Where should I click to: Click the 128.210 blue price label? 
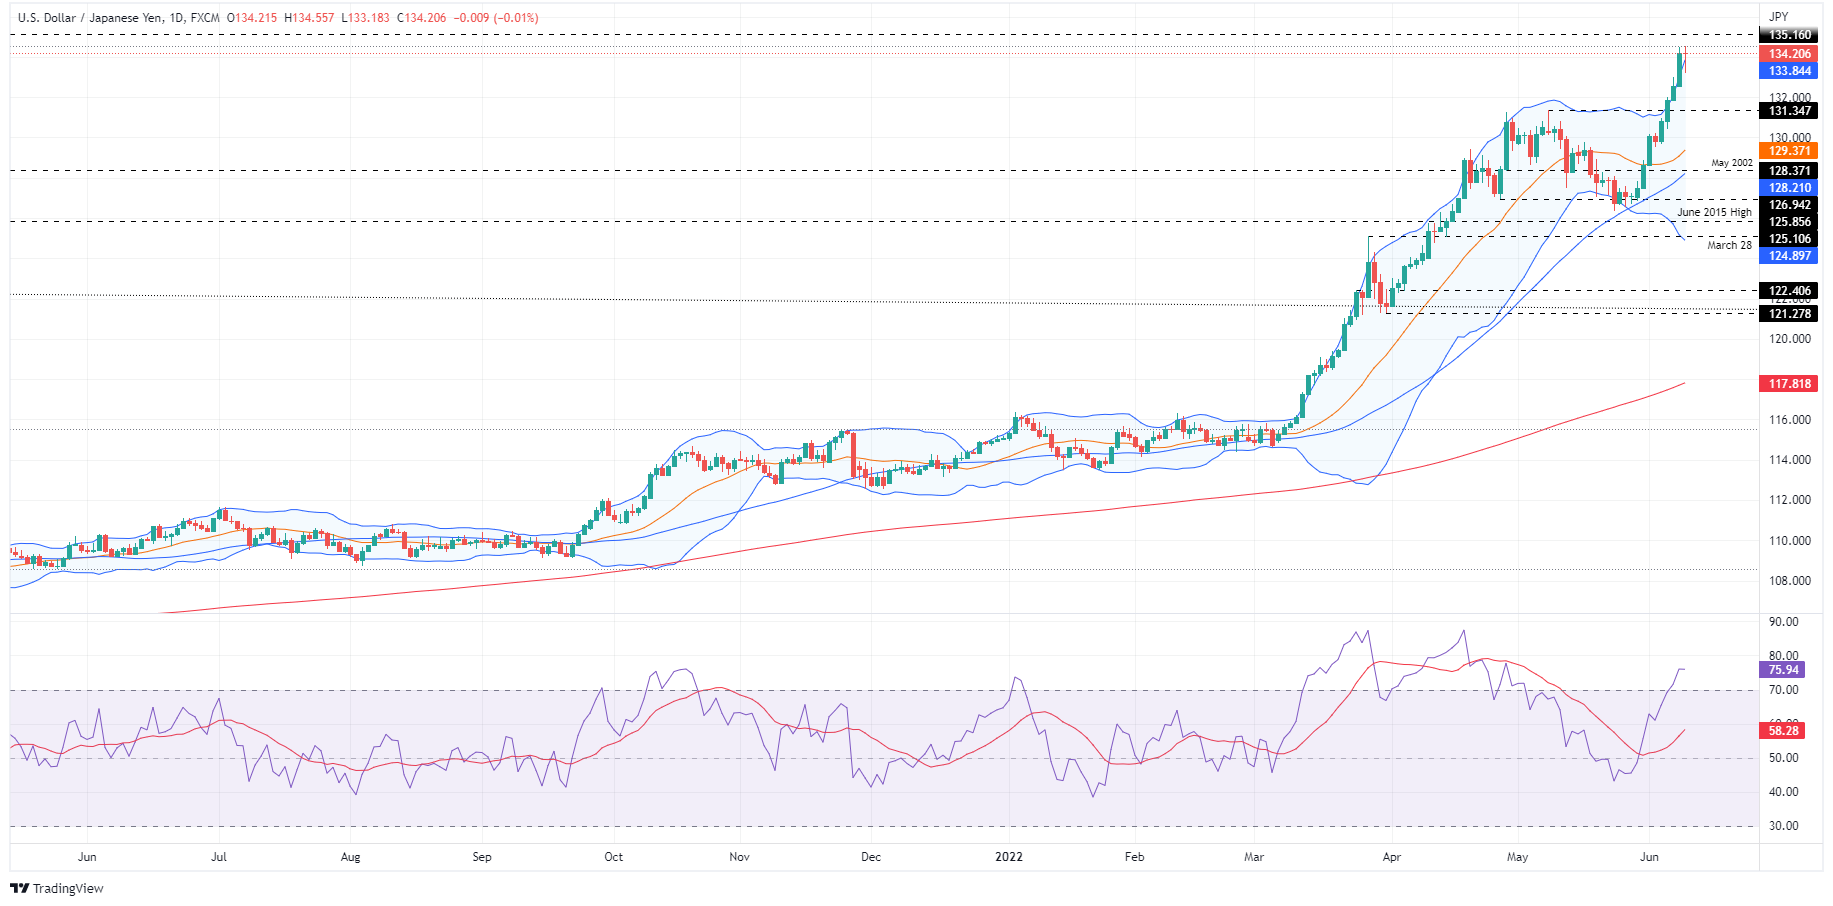1788,188
